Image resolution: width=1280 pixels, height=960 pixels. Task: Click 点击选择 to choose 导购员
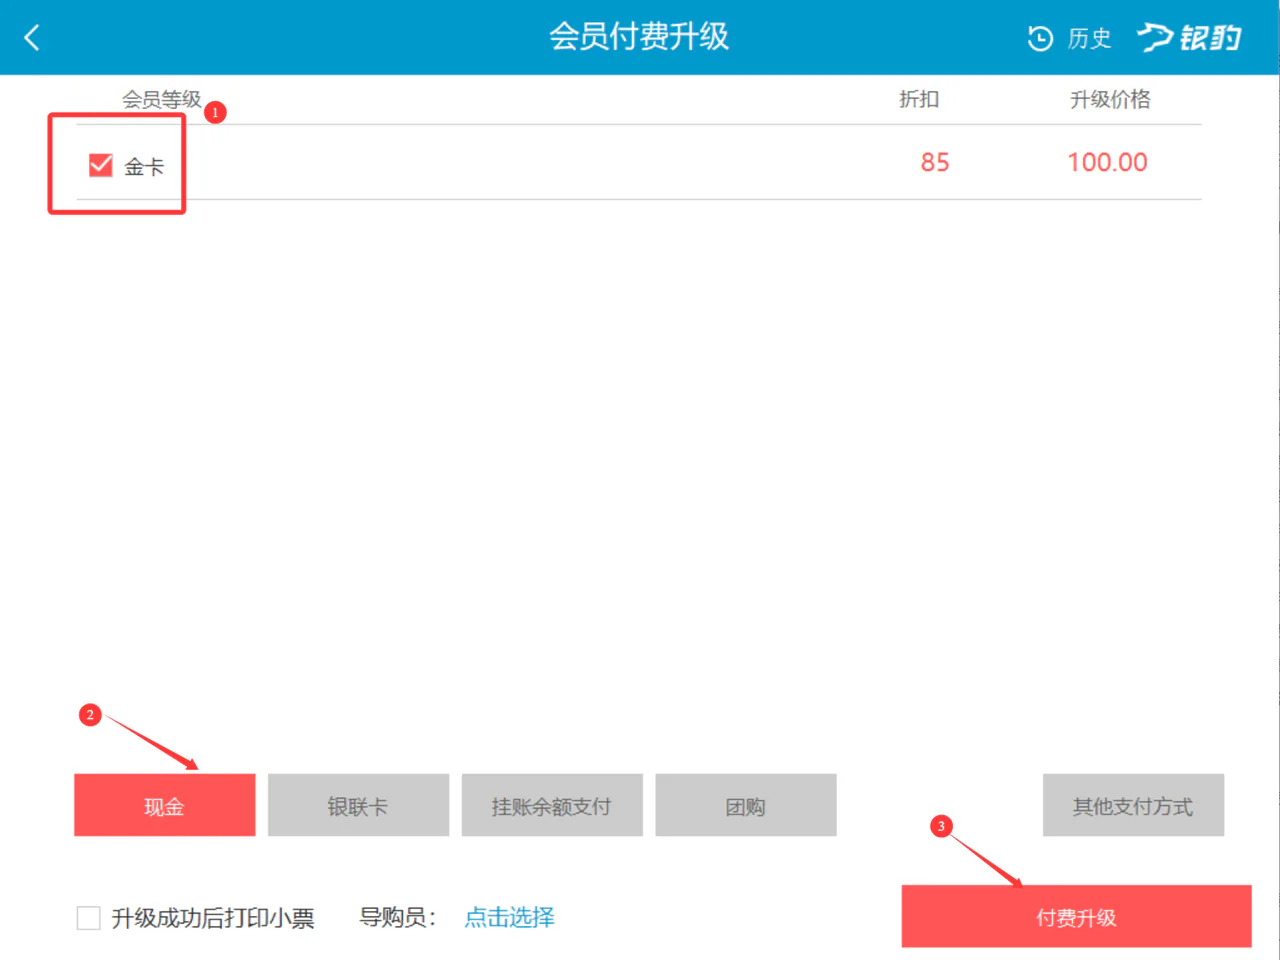click(x=510, y=917)
